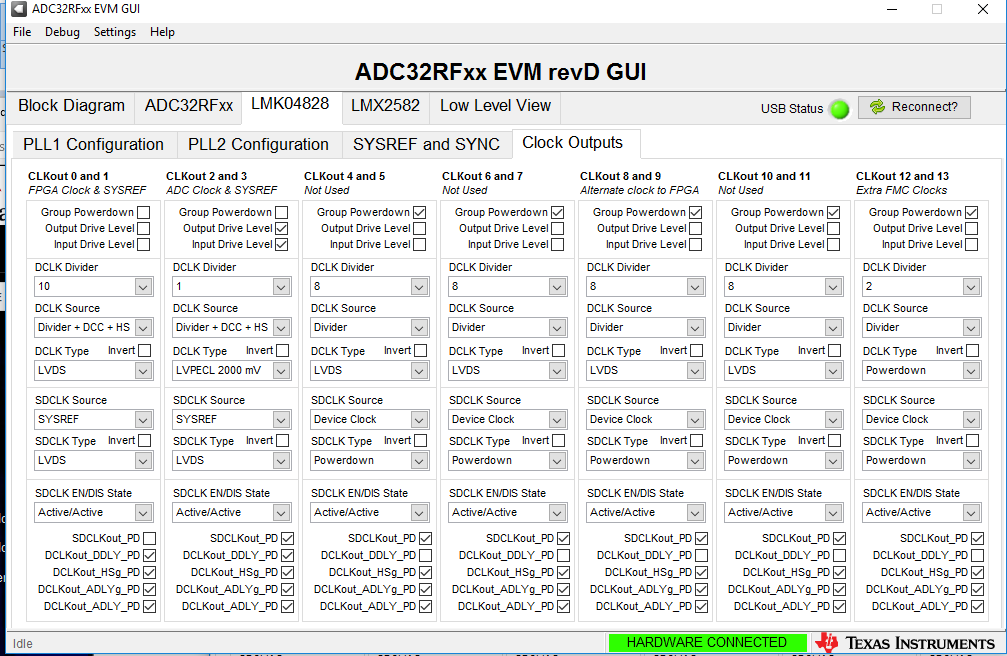This screenshot has width=1007, height=656.
Task: Uncheck Group Powerdown for CLKout 12 and 13
Action: pyautogui.click(x=972, y=212)
